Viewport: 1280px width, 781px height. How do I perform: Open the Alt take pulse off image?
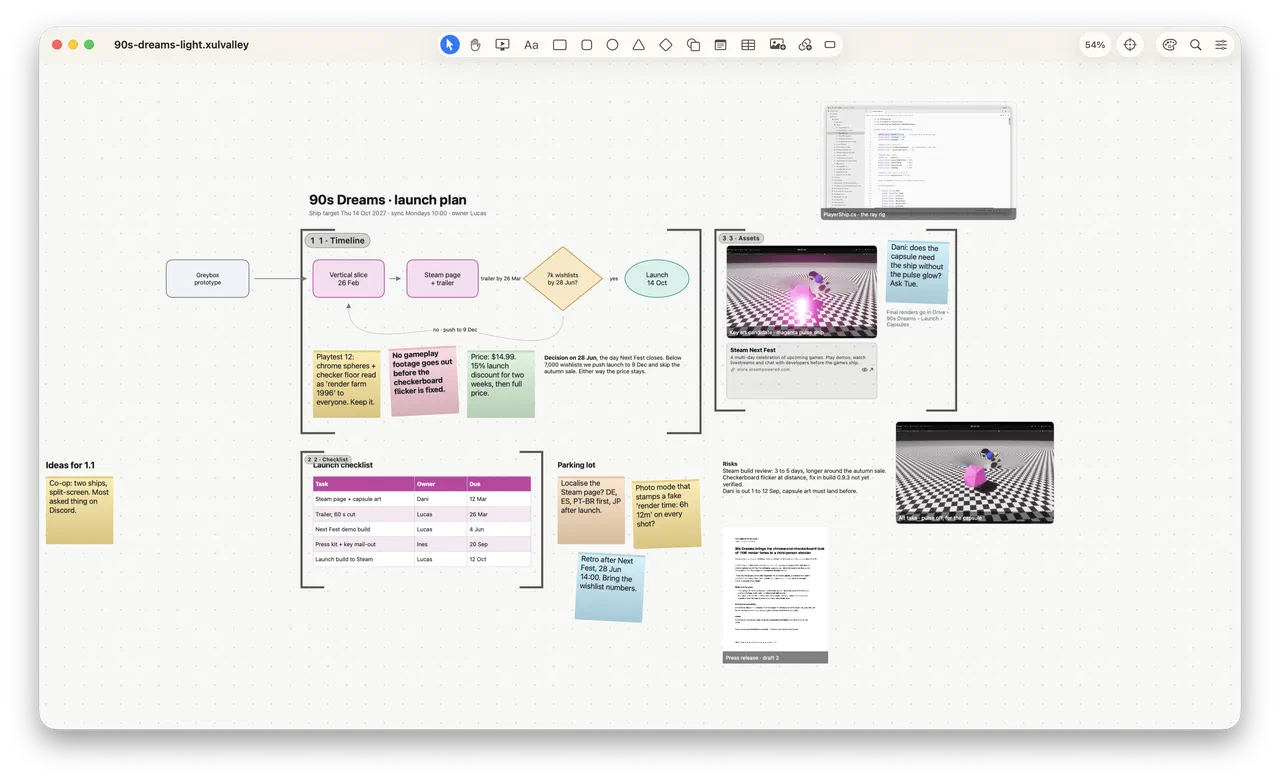click(975, 472)
